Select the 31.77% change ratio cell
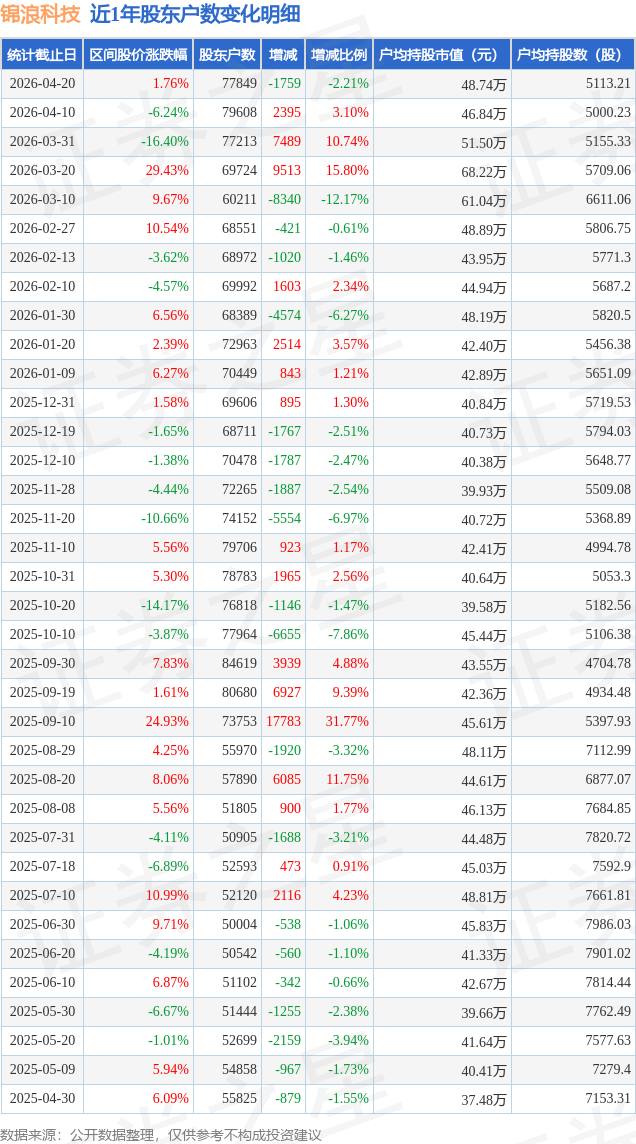The height and width of the screenshot is (1144, 636). tap(347, 721)
